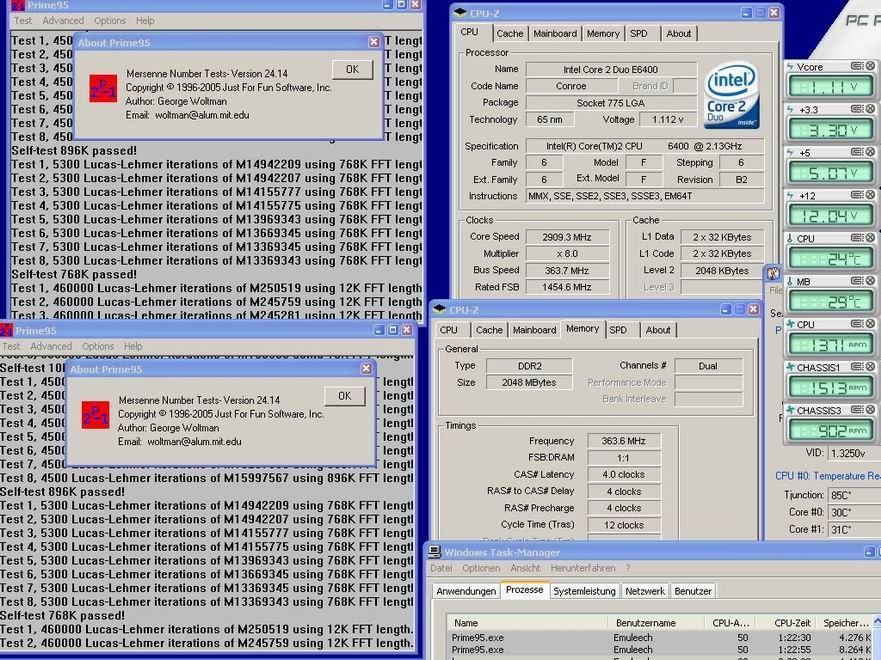Open the Herunterfahren menu in Task-Manager
The image size is (881, 660).
point(583,568)
